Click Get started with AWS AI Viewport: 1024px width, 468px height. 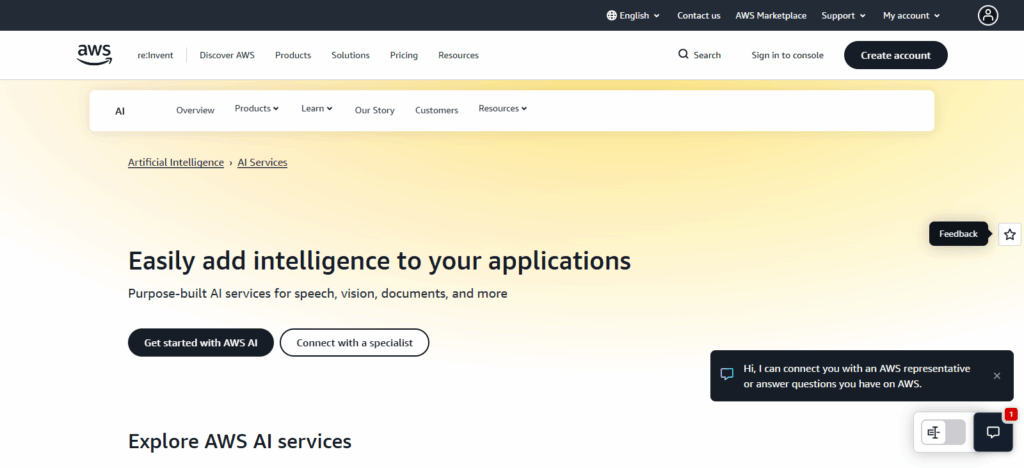click(x=200, y=342)
